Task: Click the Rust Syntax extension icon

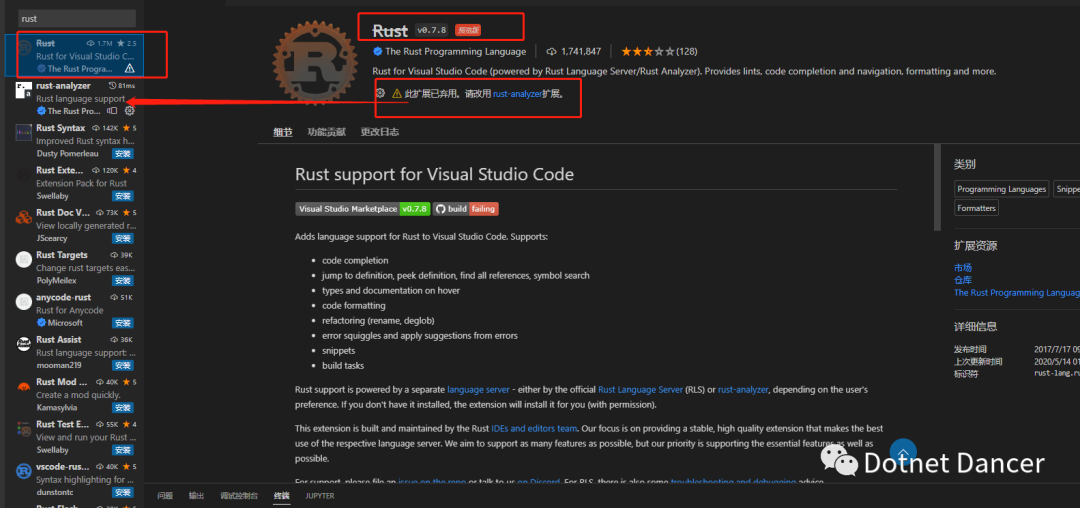Action: click(24, 132)
